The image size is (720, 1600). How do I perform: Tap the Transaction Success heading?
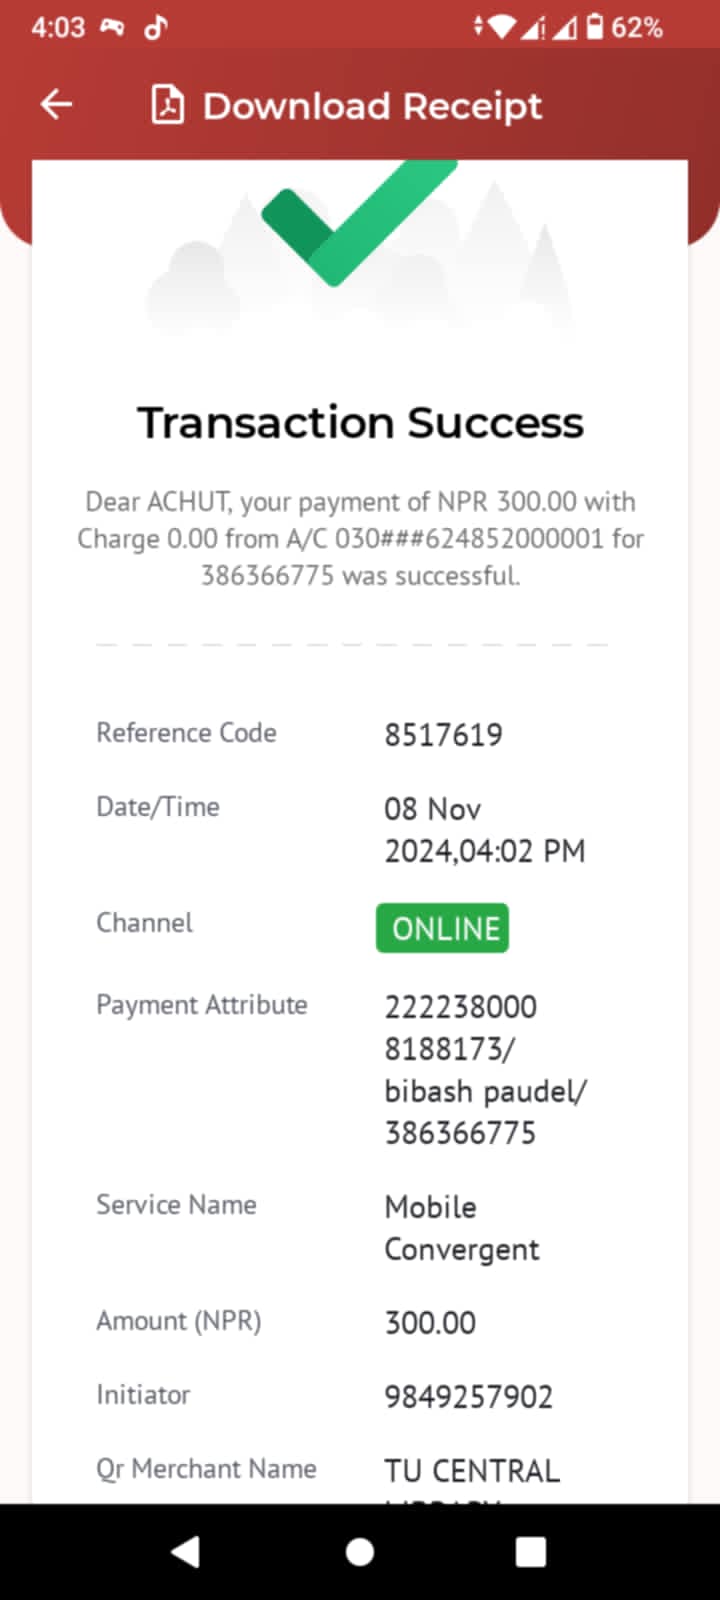click(x=360, y=422)
